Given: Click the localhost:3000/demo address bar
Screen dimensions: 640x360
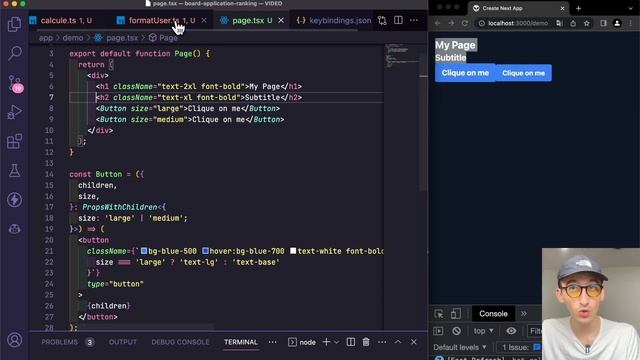Looking at the screenshot, I should 518,23.
